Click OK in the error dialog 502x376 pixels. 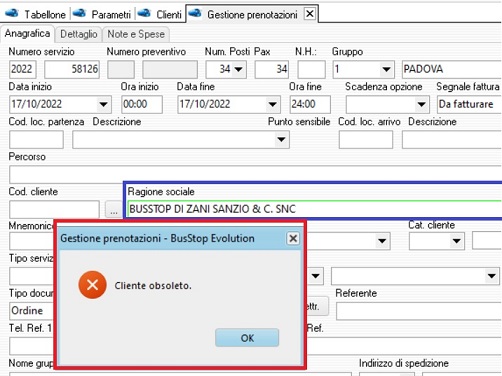[x=247, y=338]
